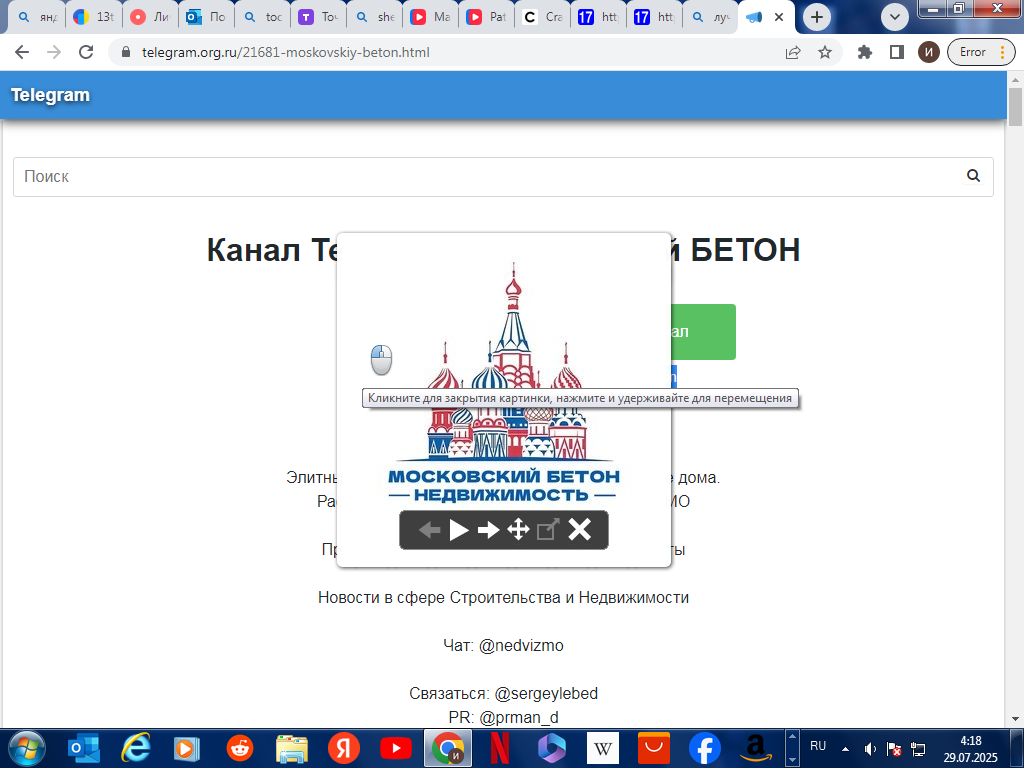Click the address bar URL

(286, 52)
